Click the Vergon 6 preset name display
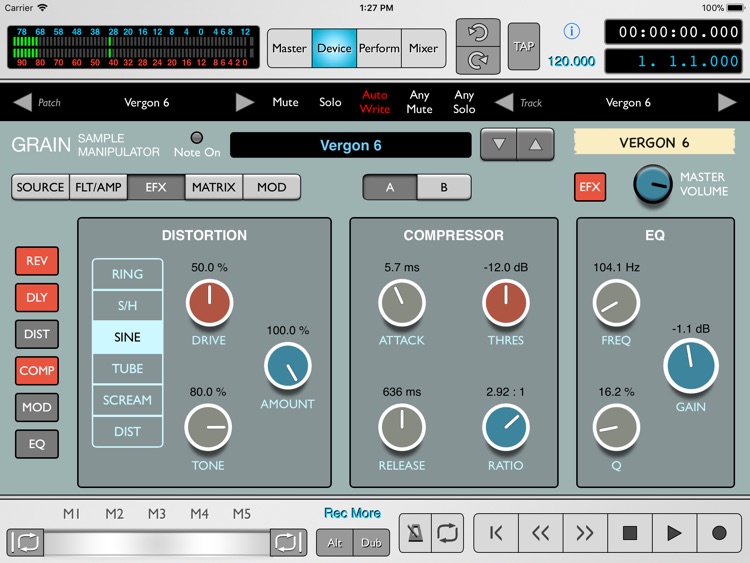The width and height of the screenshot is (750, 563). tap(351, 145)
